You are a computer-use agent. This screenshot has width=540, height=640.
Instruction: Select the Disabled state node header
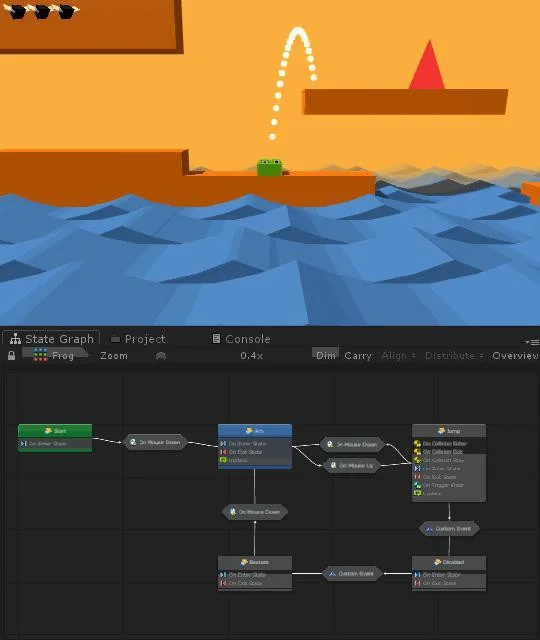click(x=449, y=562)
